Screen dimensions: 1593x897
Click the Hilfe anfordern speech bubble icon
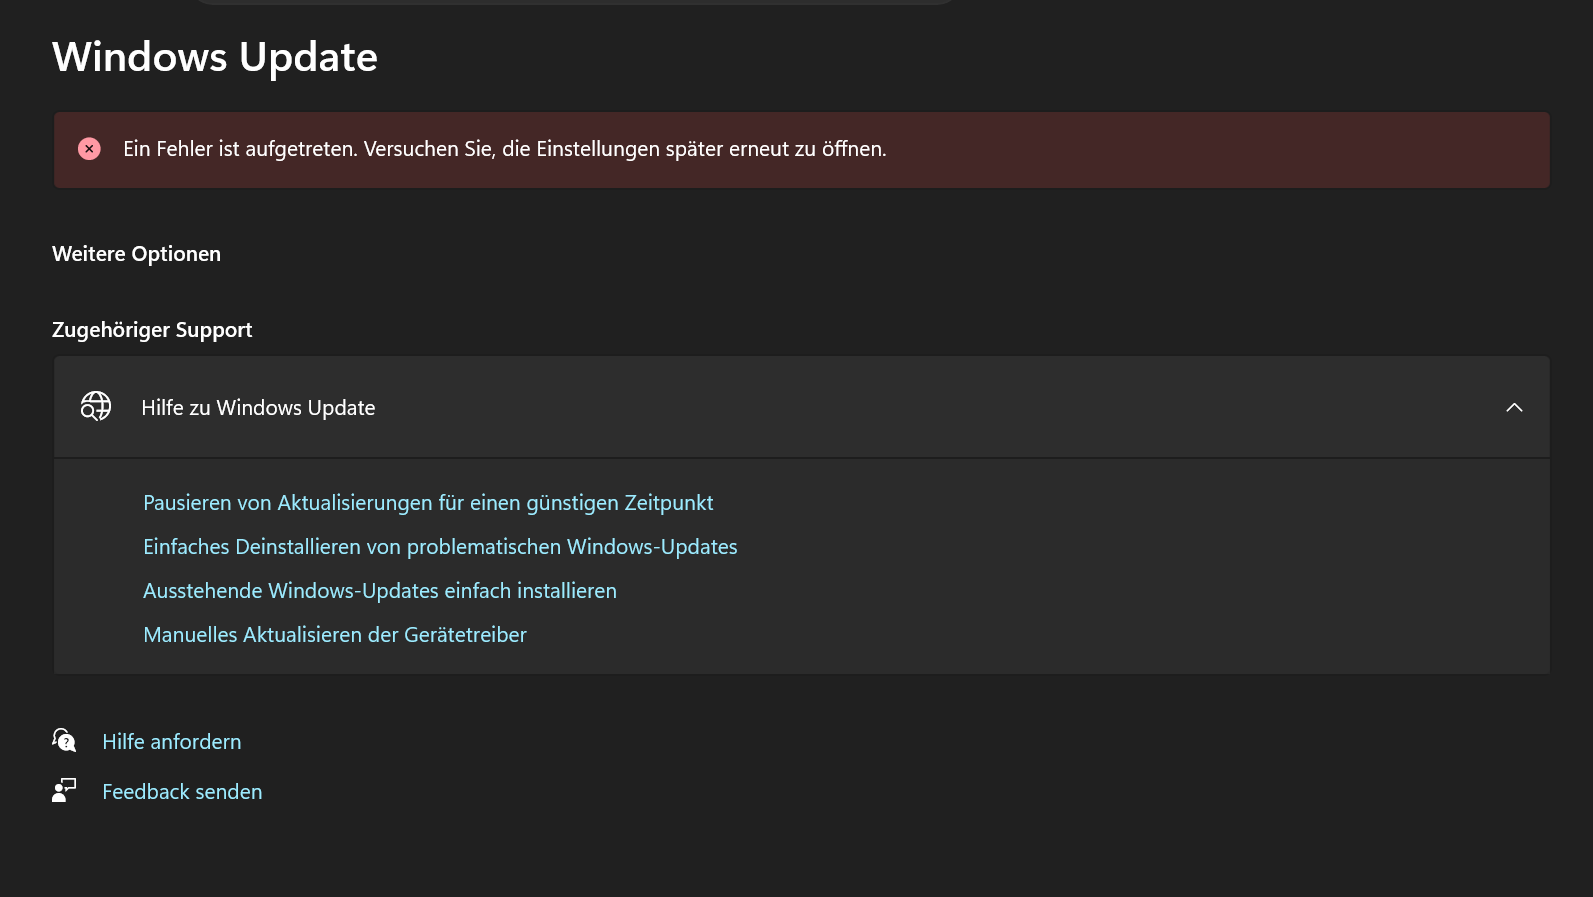[64, 740]
